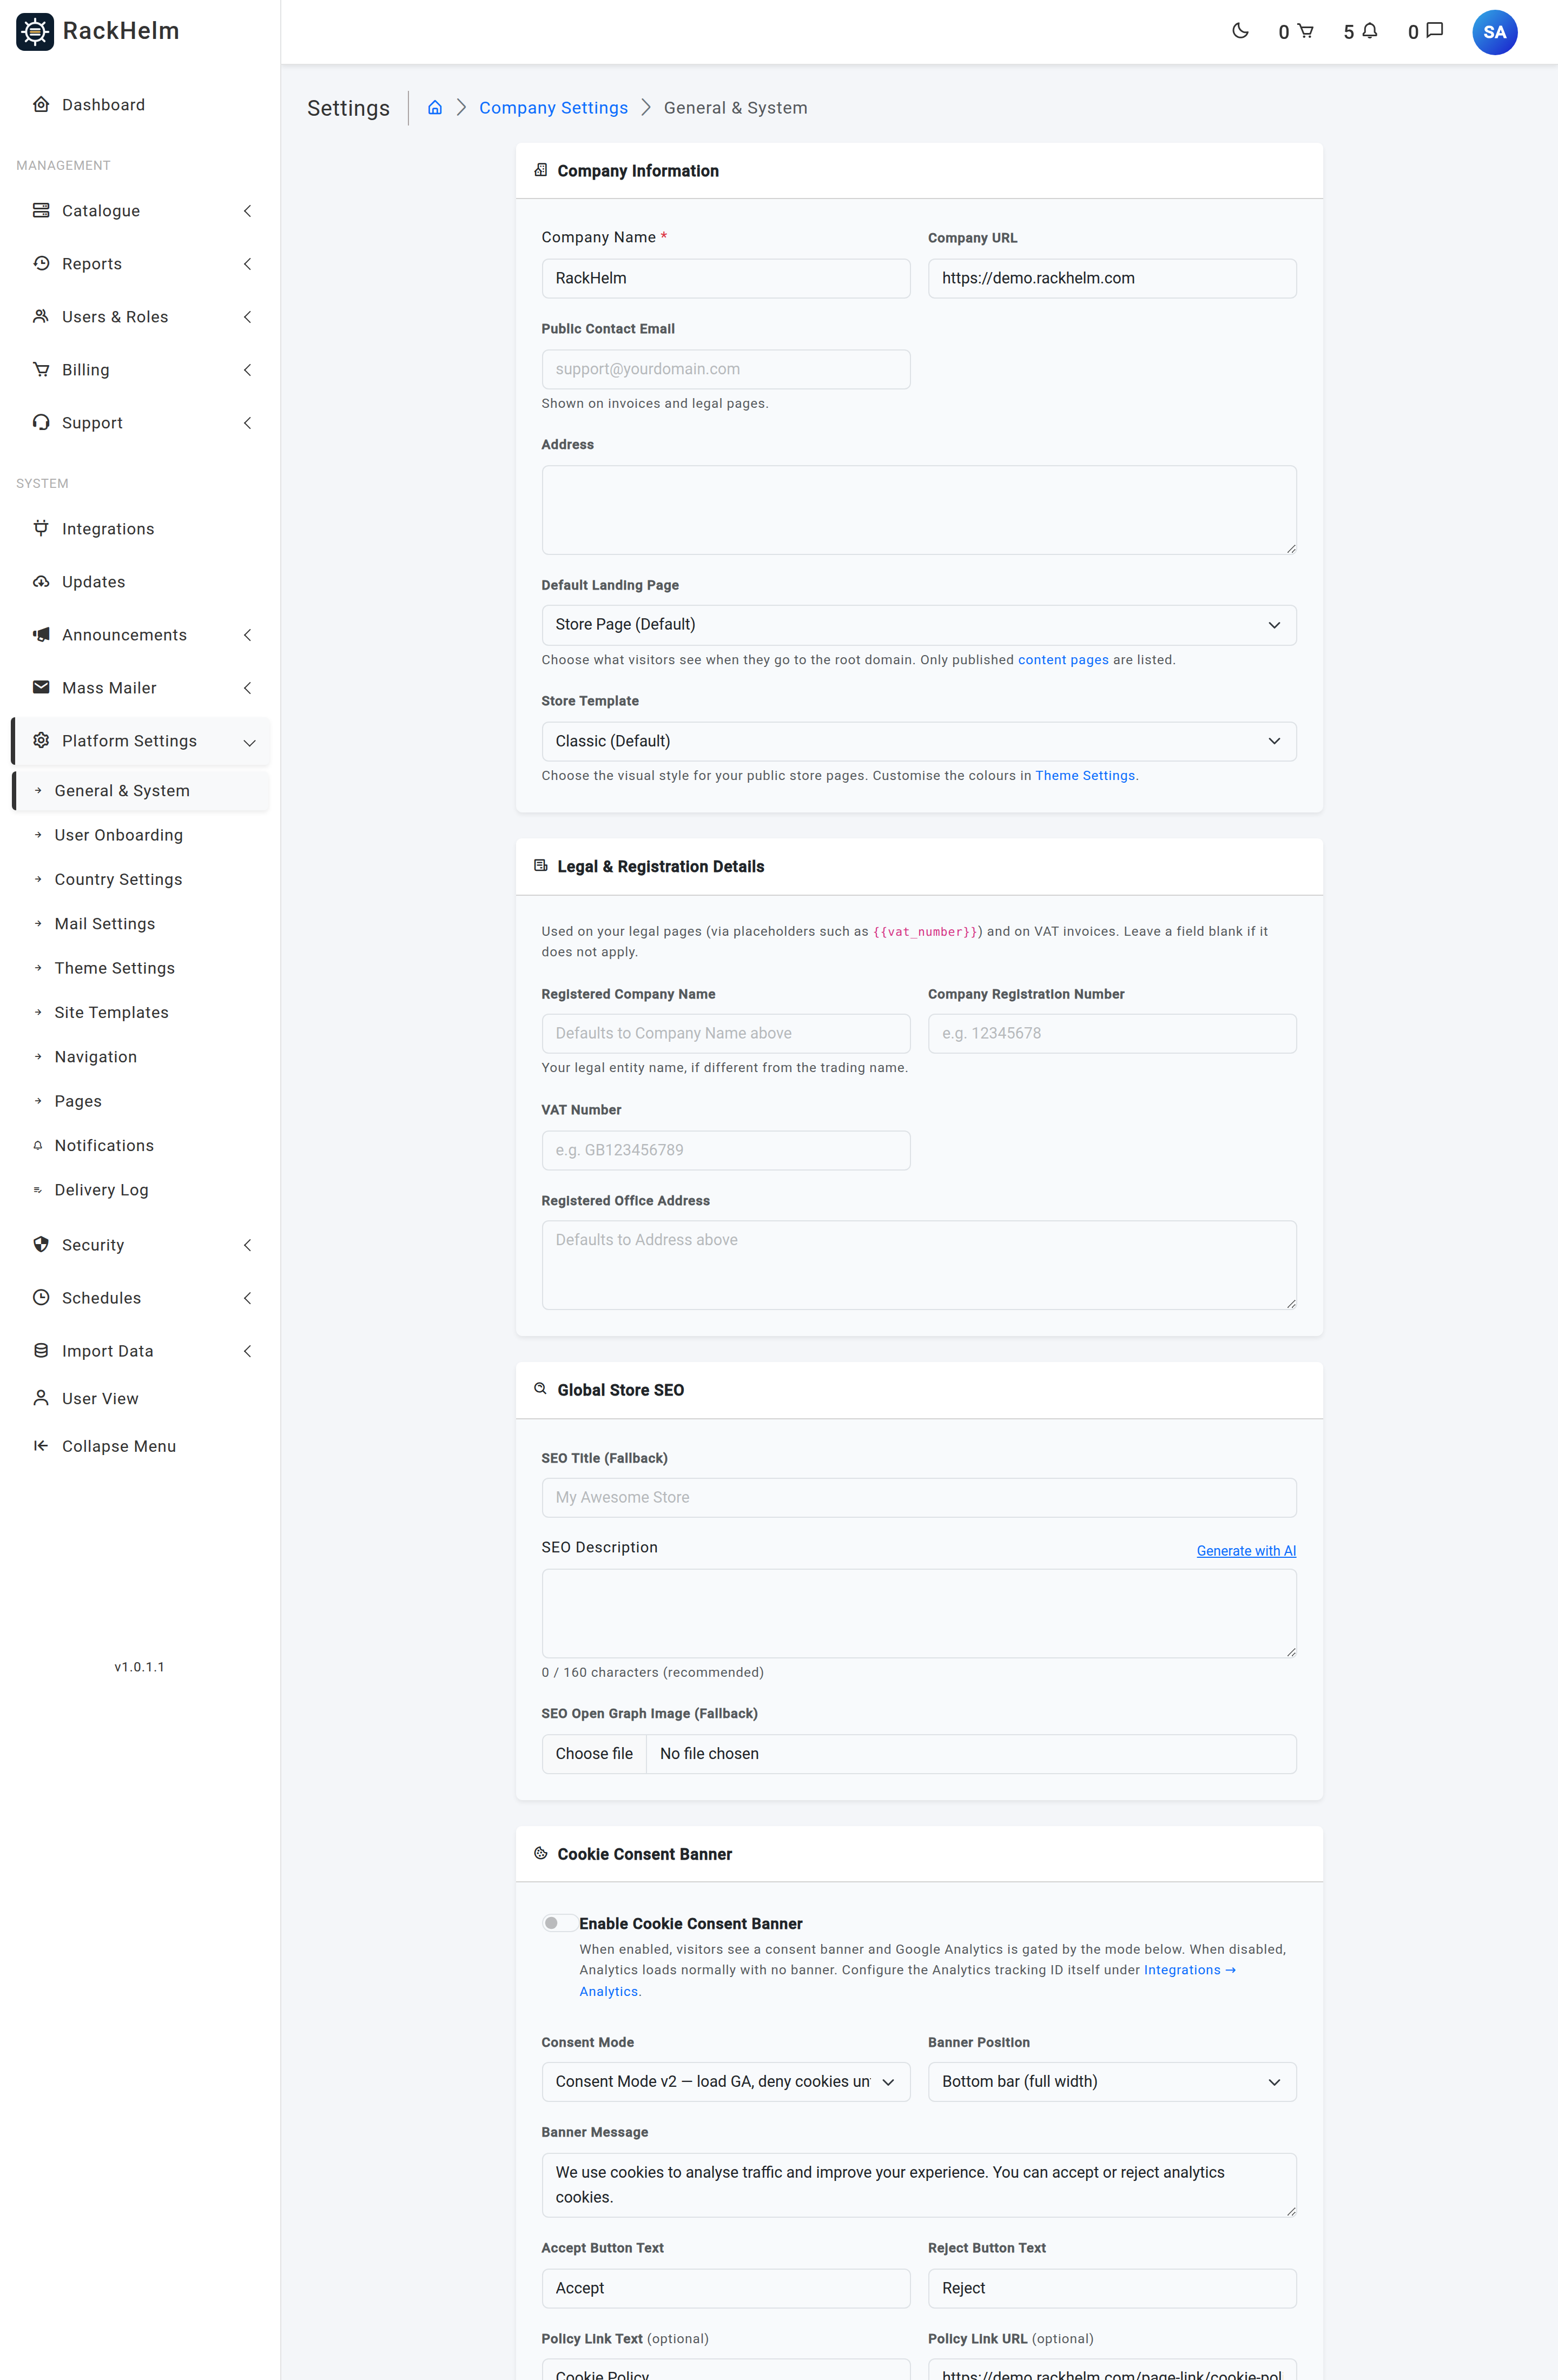Expand the Billing menu
This screenshot has height=2380, width=1558.
(140, 370)
